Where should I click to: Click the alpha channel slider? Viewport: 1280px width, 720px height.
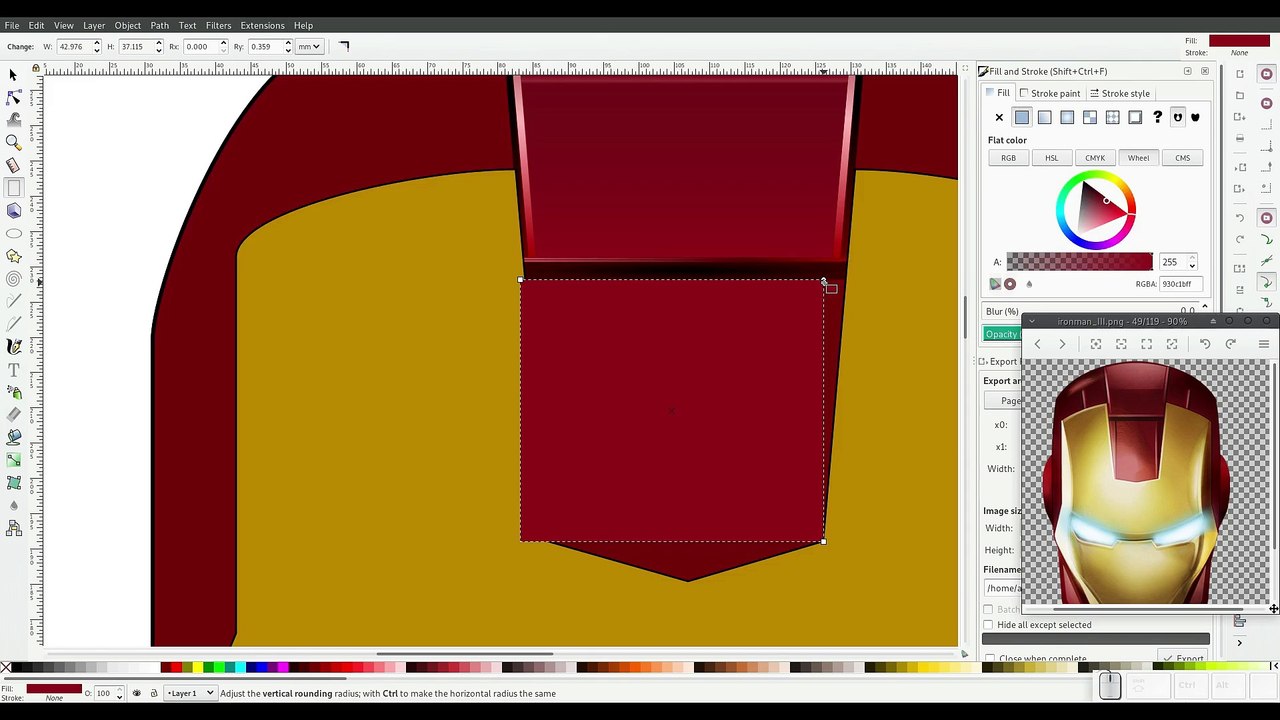click(1079, 262)
